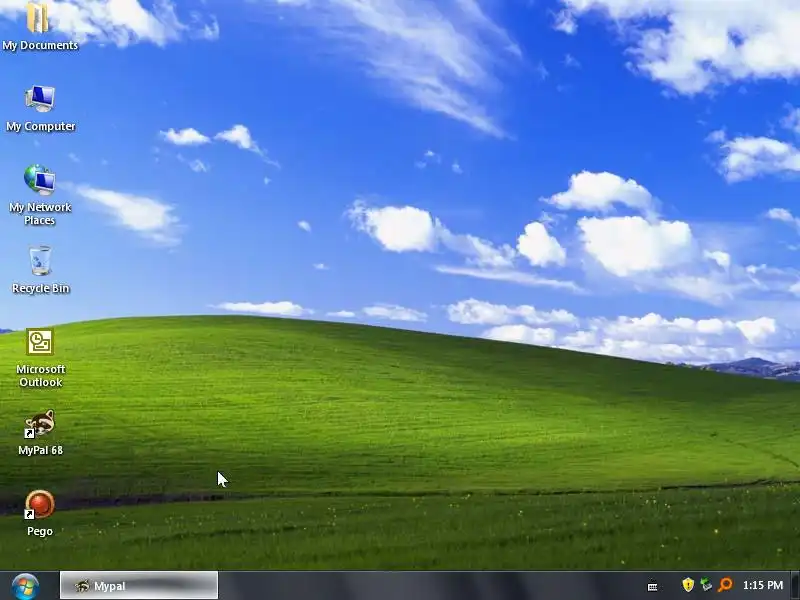800x600 pixels.
Task: Click the Show Desktop strip beside clock
Action: (795, 585)
